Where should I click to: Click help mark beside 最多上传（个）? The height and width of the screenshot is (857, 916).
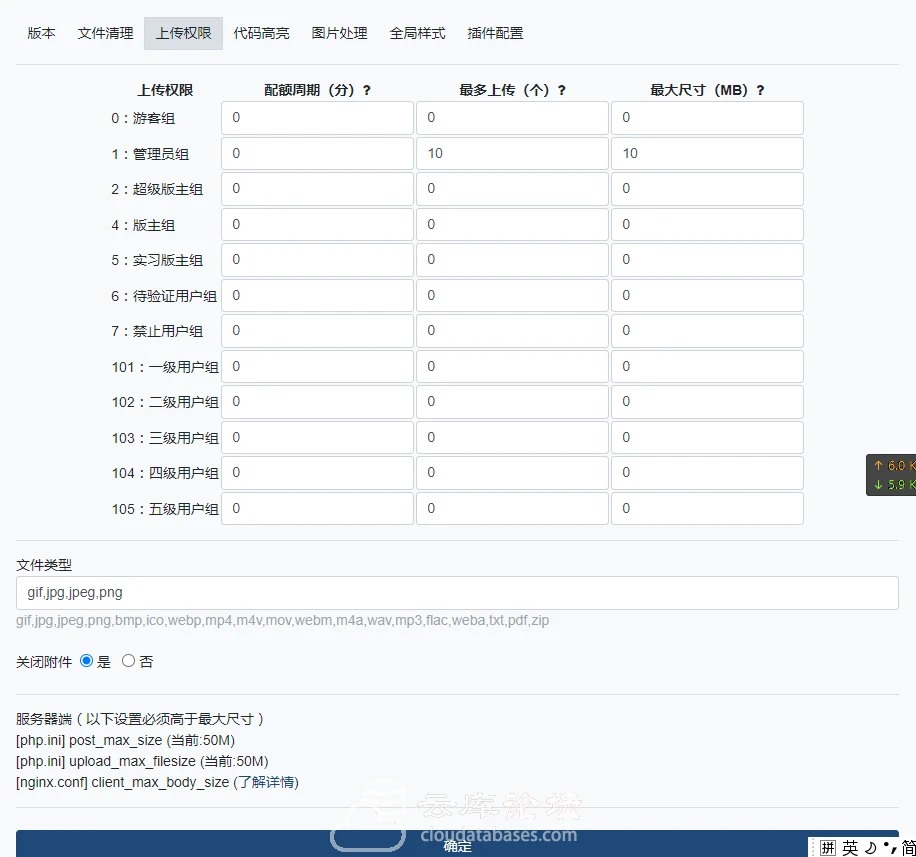[561, 91]
